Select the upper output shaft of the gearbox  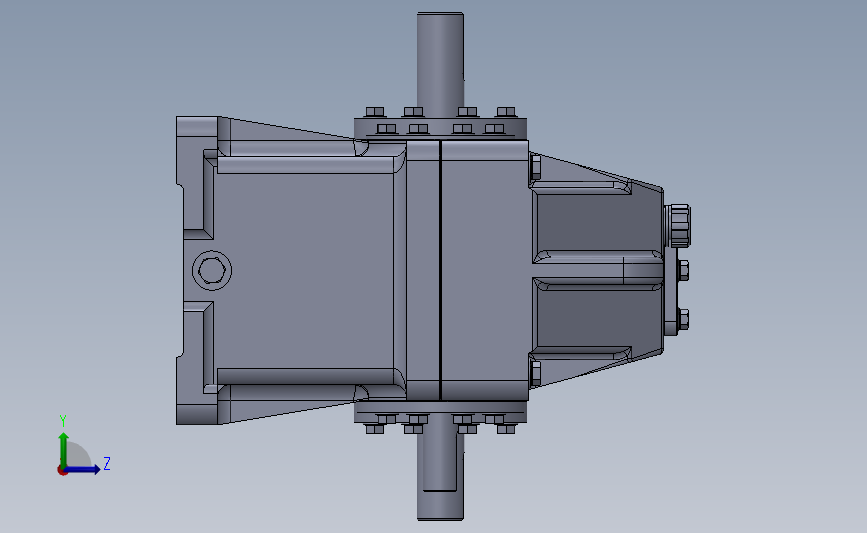click(x=440, y=64)
